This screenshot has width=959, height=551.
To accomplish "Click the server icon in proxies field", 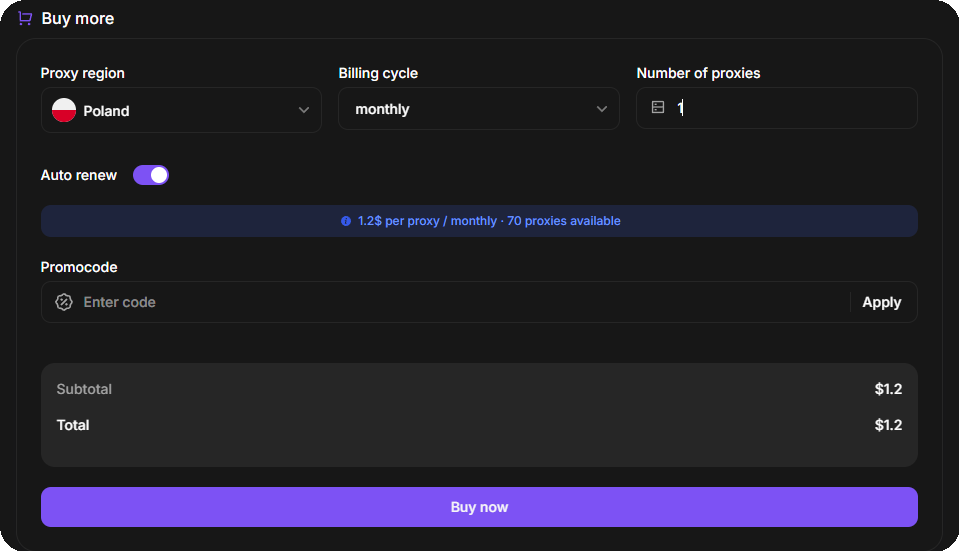I will 658,108.
